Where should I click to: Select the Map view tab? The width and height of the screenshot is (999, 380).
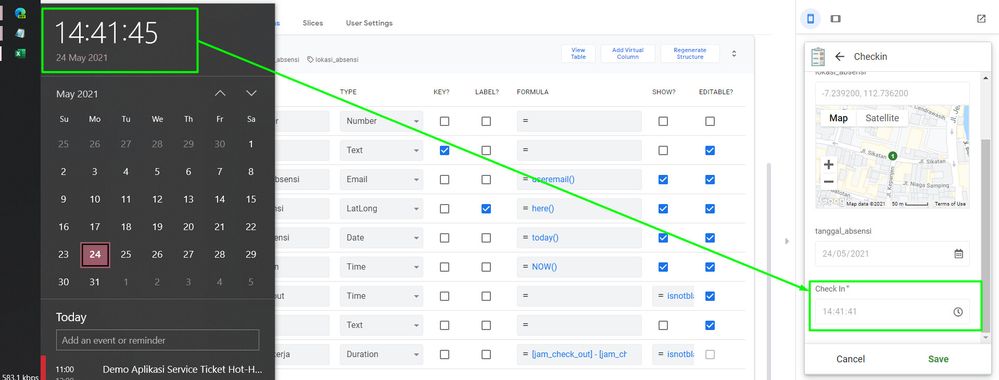[838, 118]
